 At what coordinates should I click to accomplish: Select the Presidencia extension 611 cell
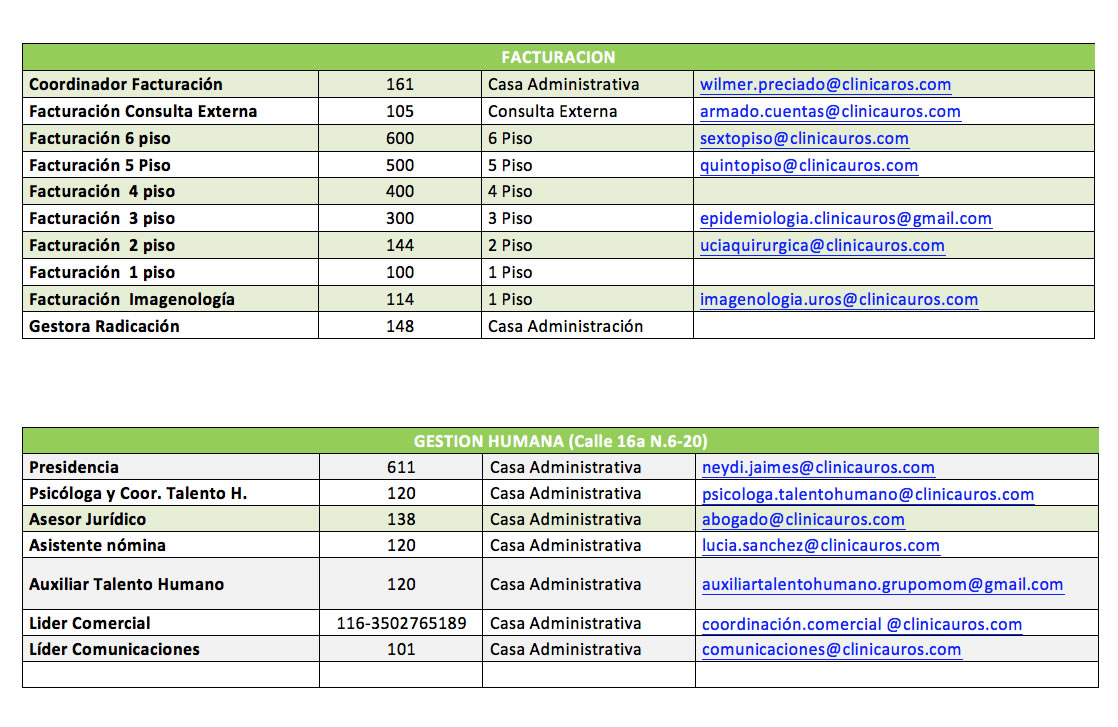401,467
